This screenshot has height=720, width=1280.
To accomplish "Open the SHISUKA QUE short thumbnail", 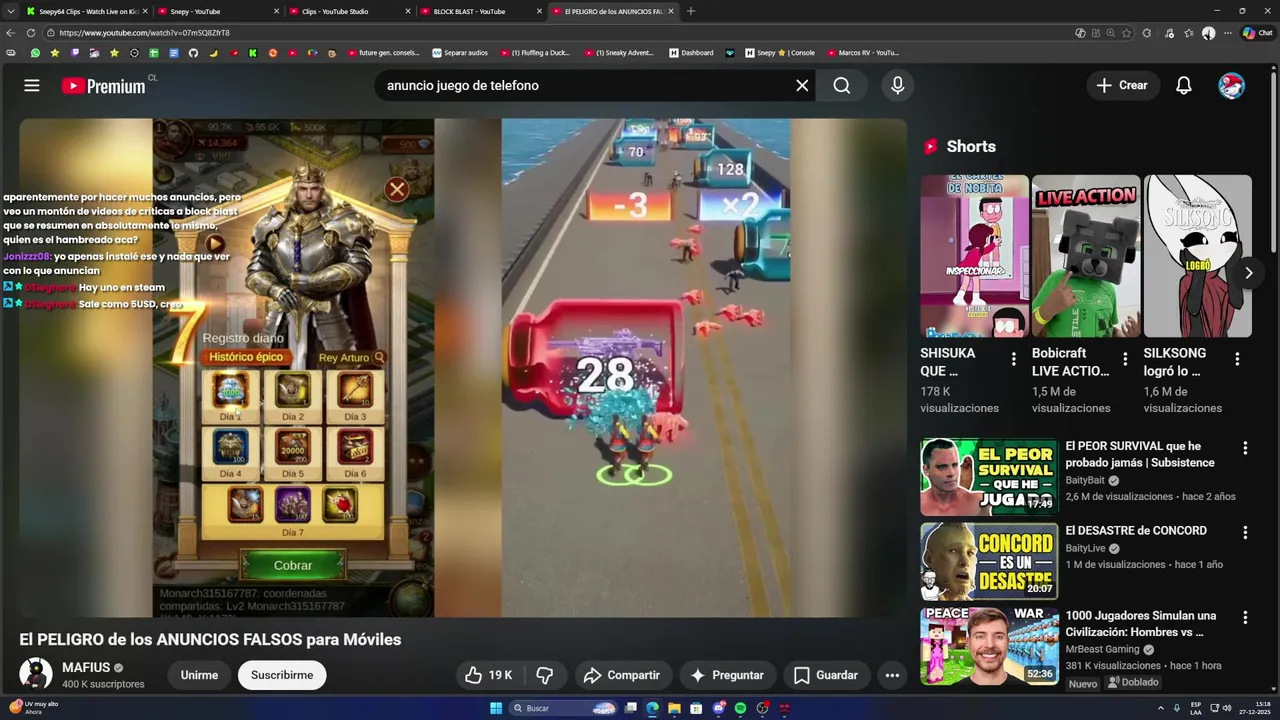I will [974, 256].
